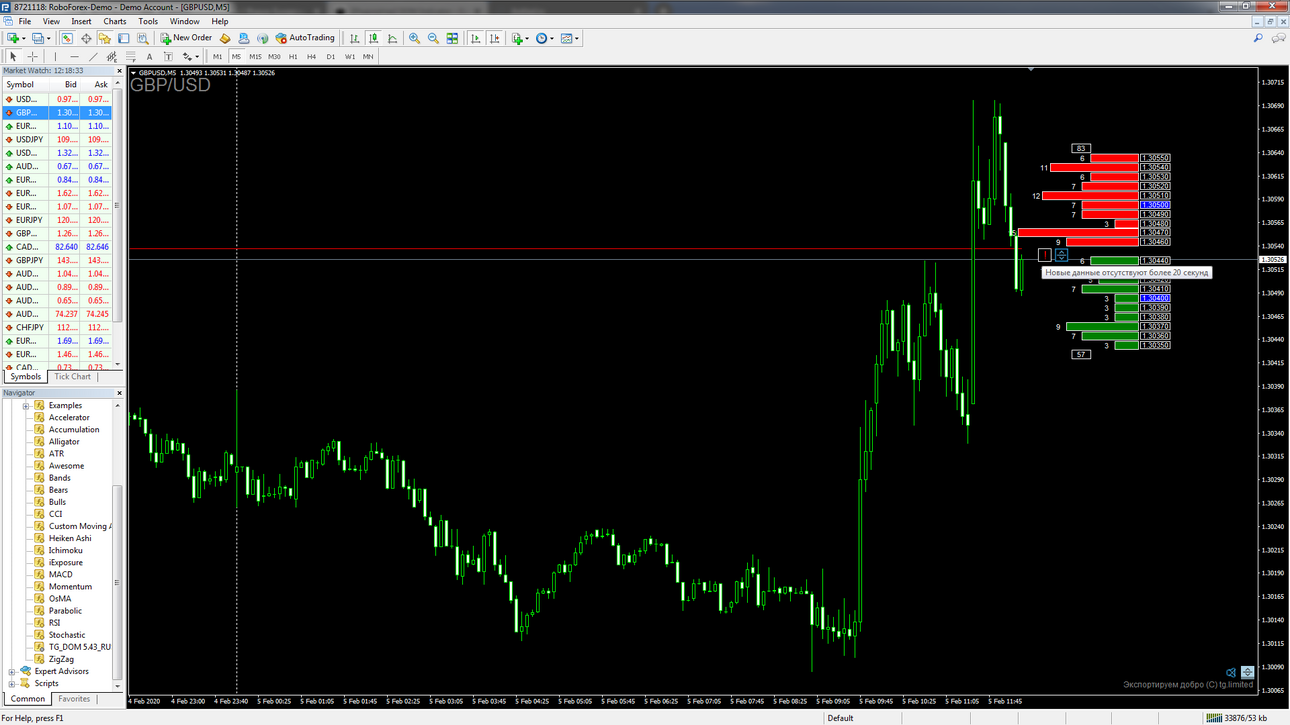This screenshot has width=1290, height=725.
Task: Select the Crosshair tool
Action: (x=32, y=56)
